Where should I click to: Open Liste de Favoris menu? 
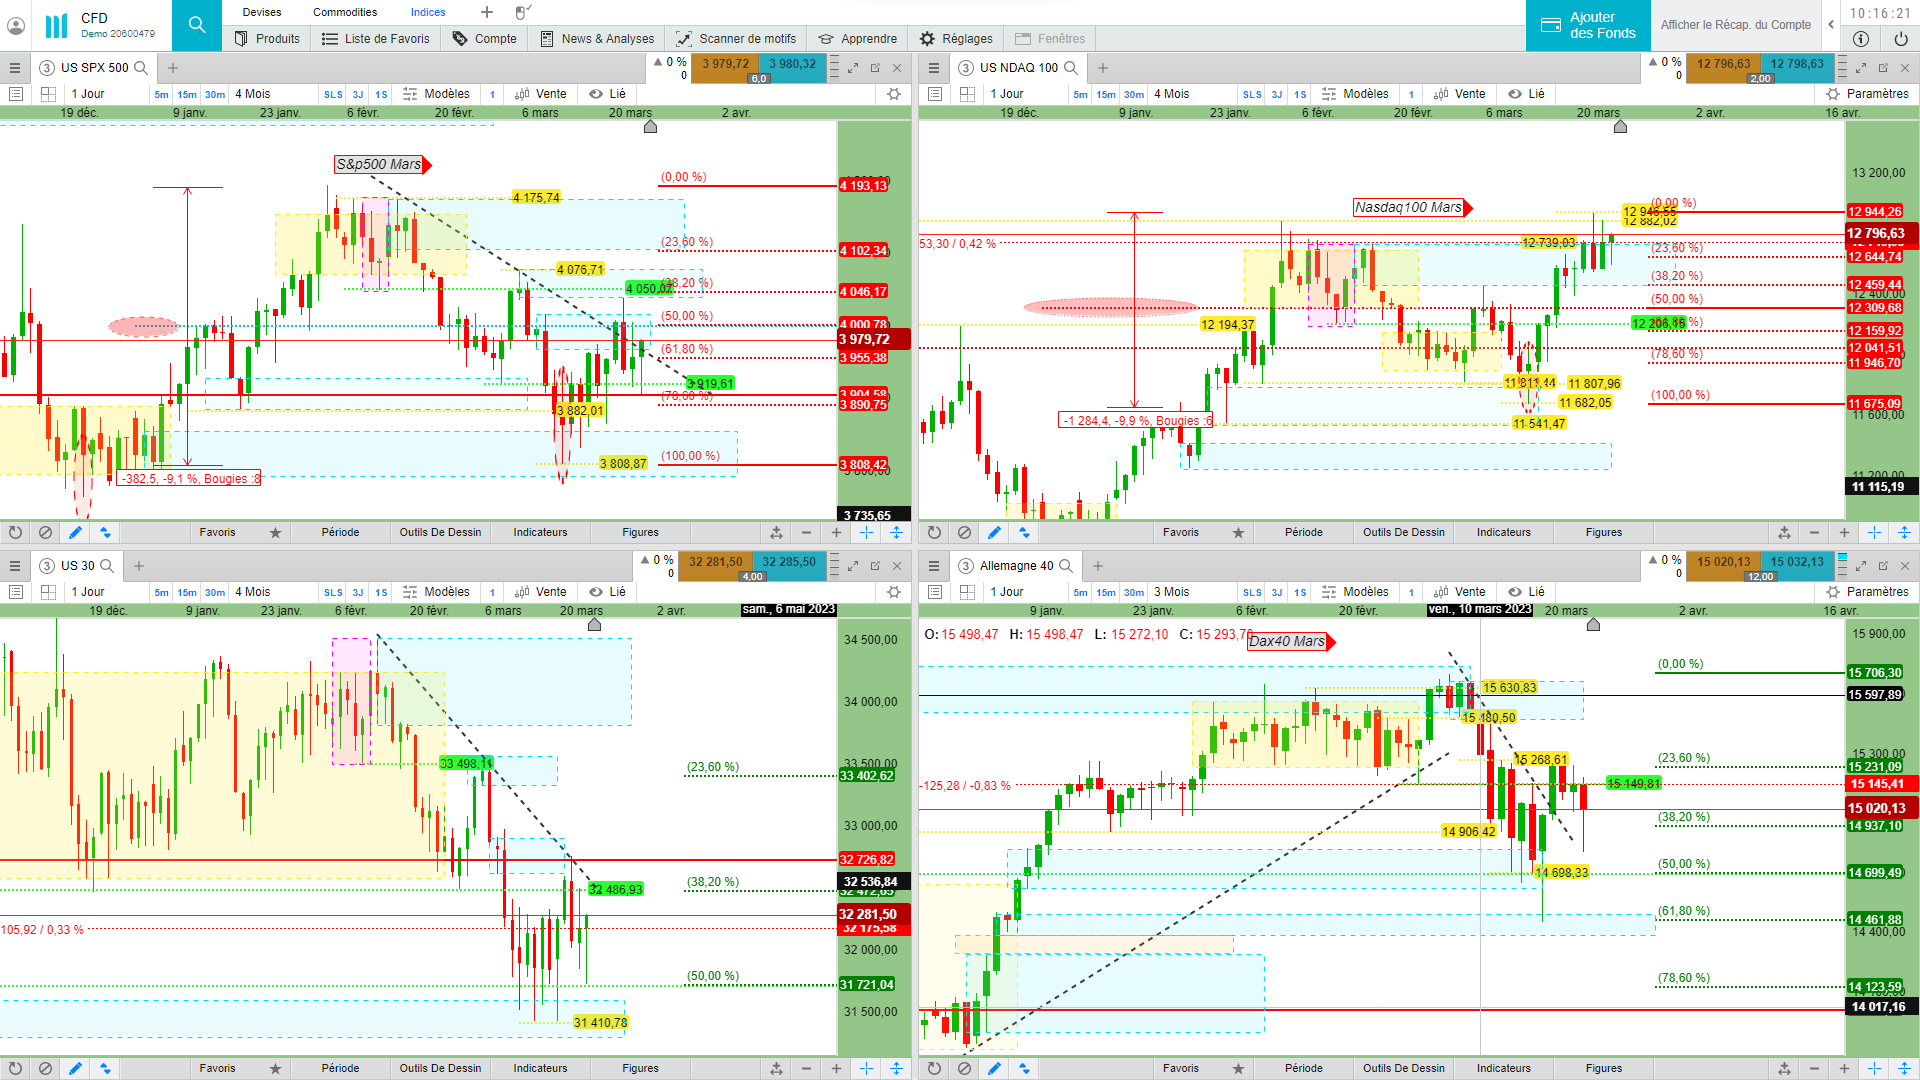pos(376,39)
